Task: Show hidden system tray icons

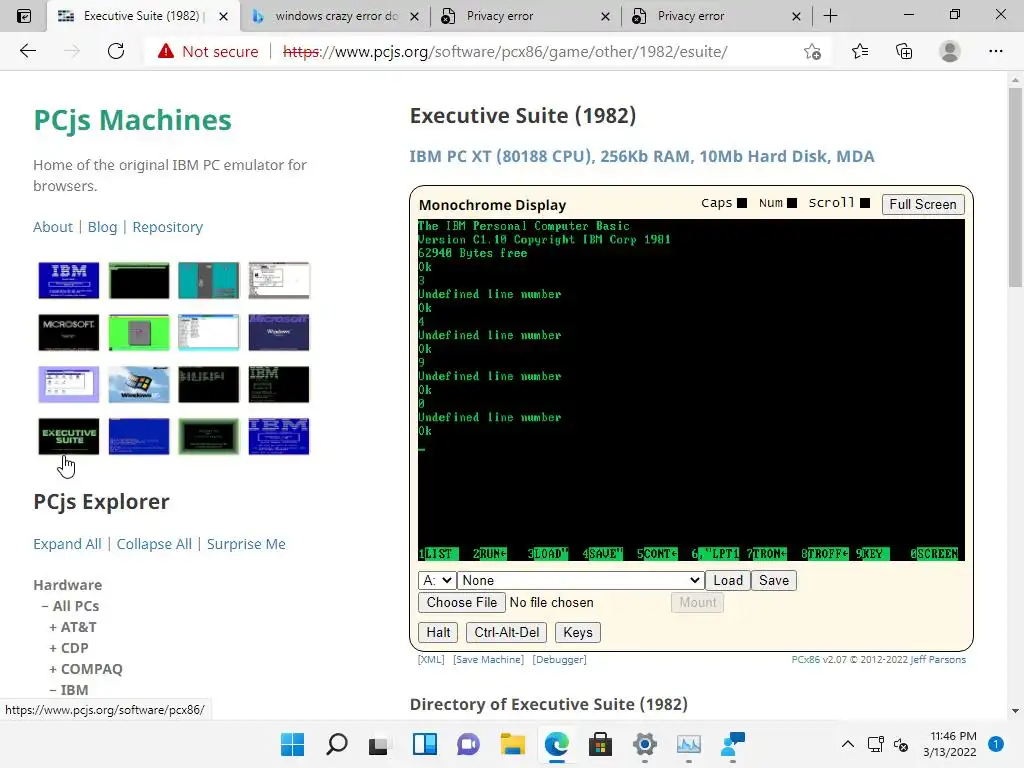Action: [847, 744]
